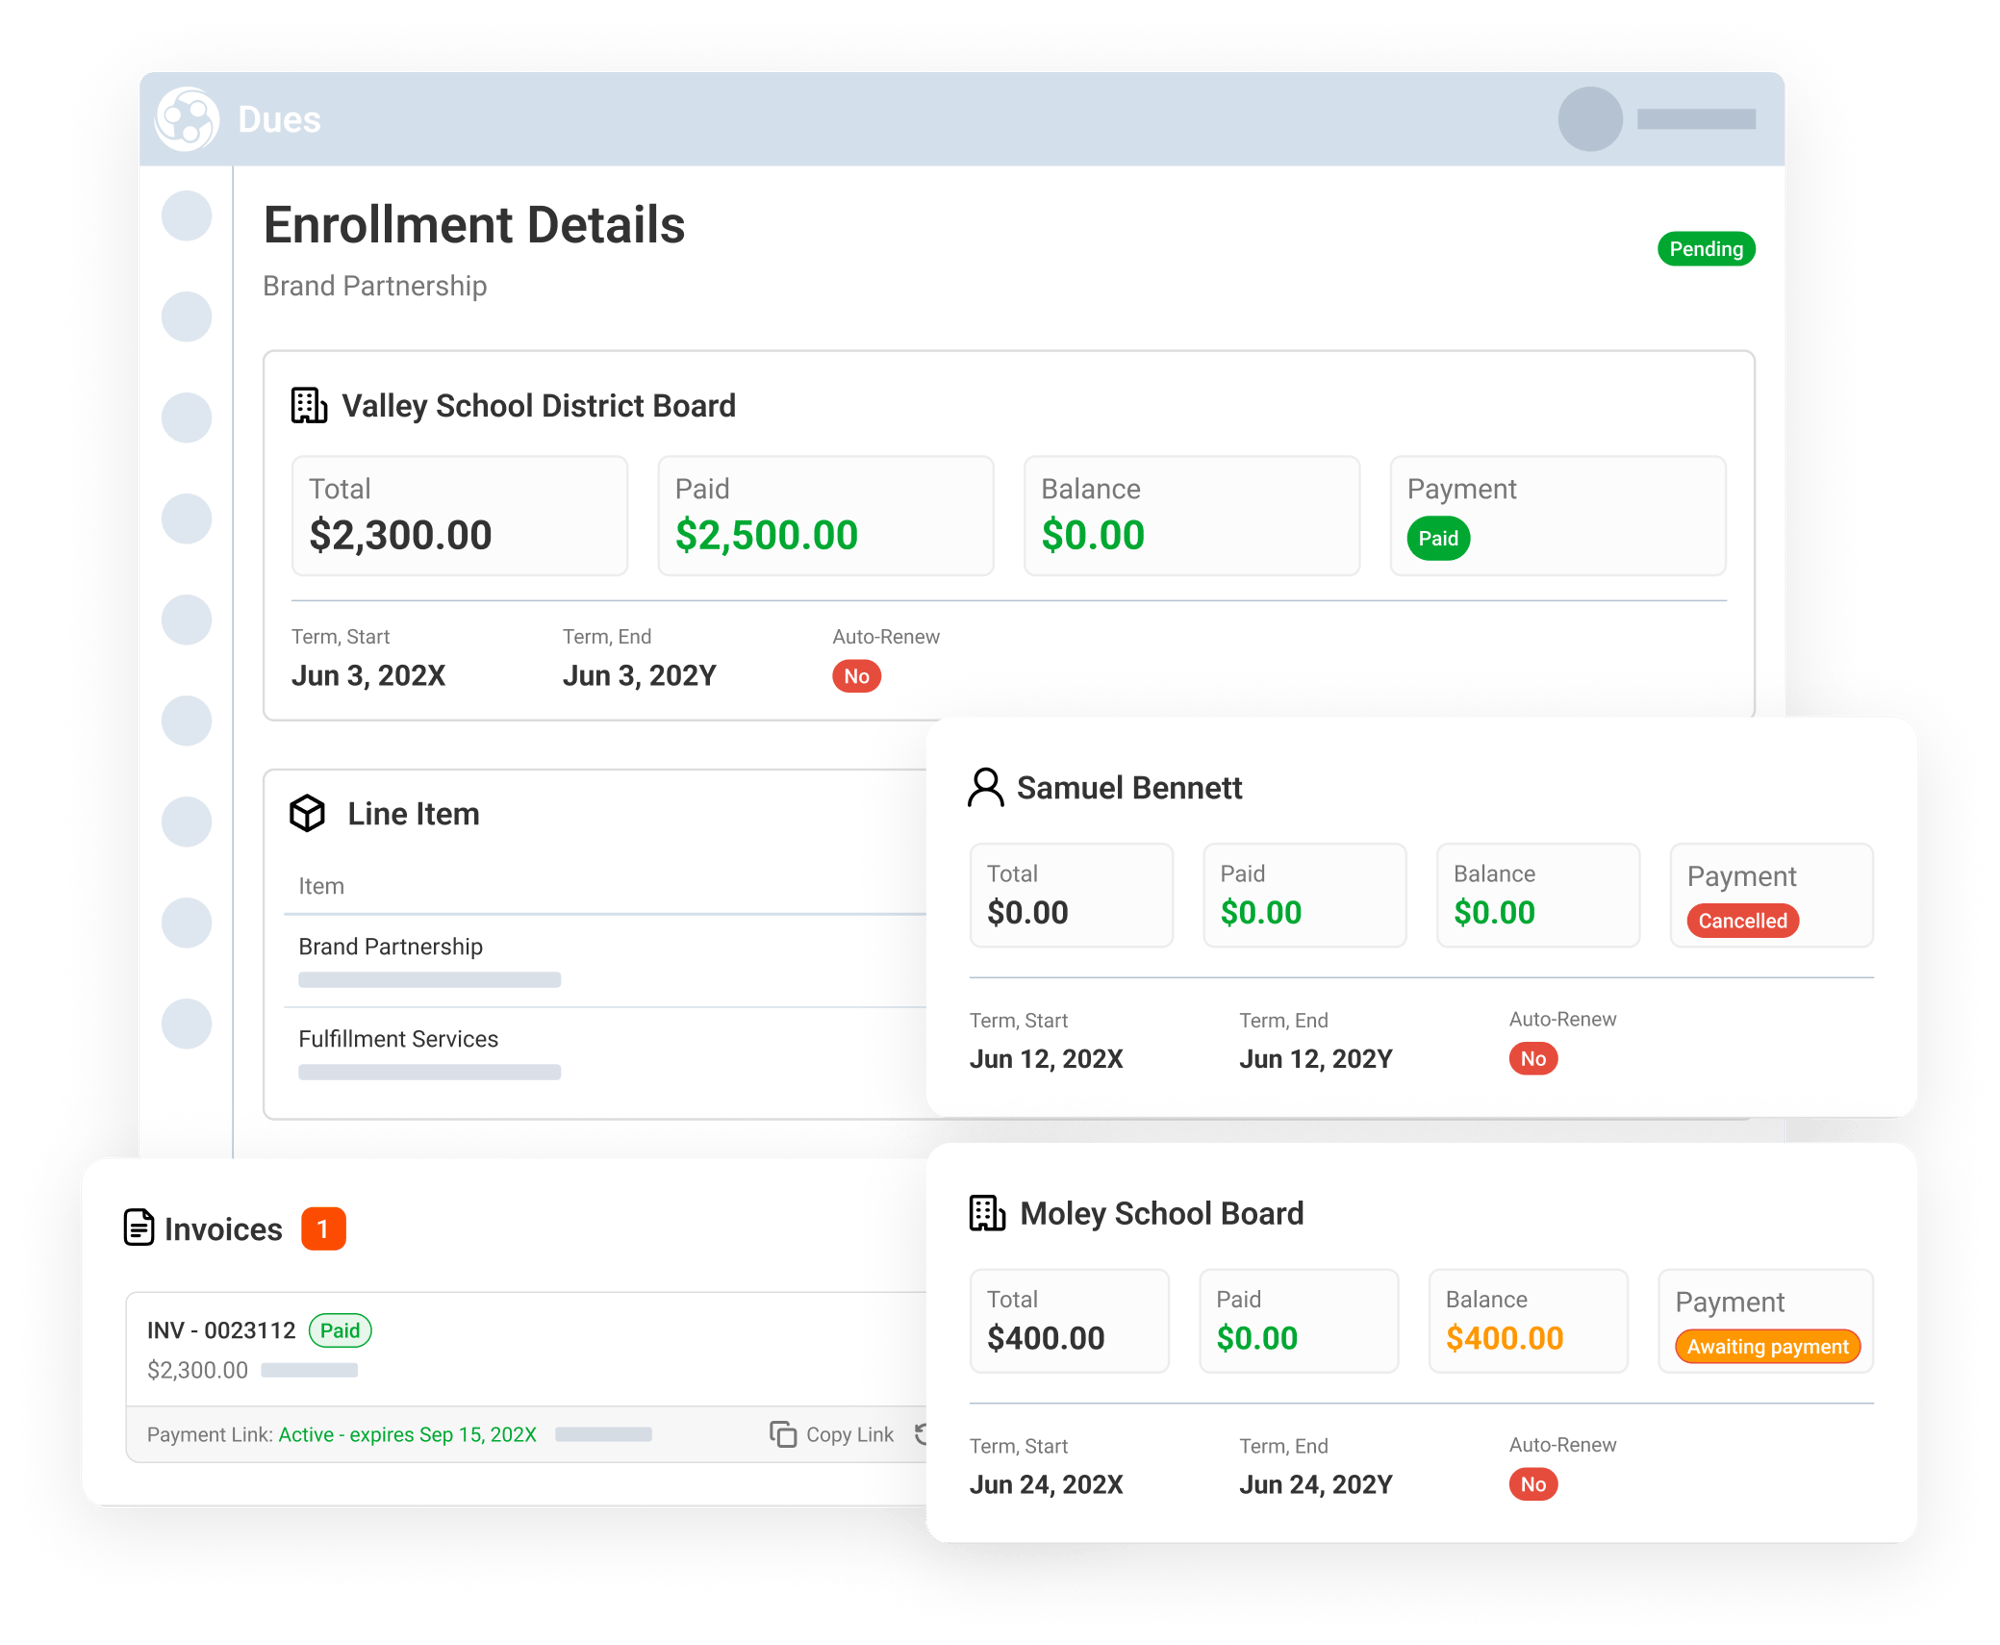Click the Paid badge in Valley School payment card

(1438, 538)
